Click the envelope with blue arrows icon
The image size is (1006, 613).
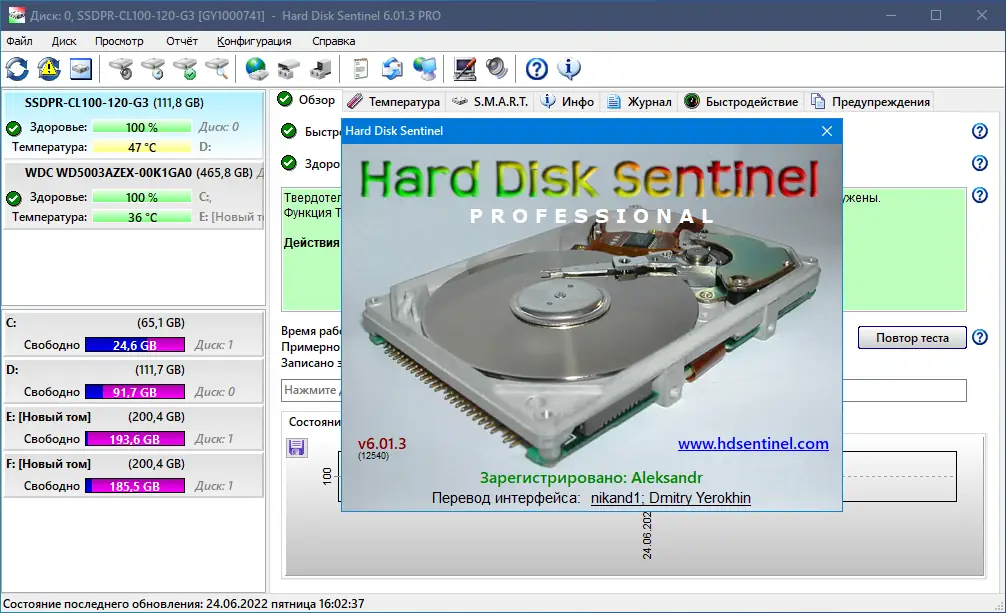[392, 69]
